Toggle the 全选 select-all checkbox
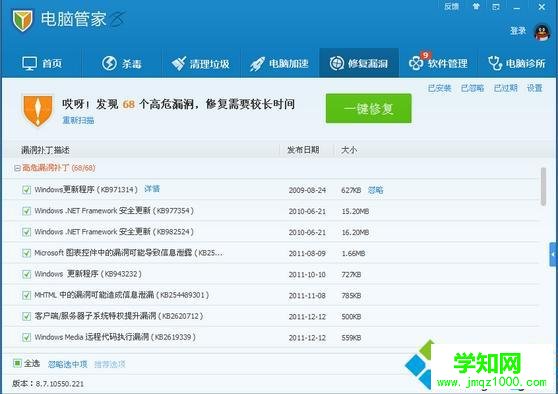This screenshot has width=558, height=394. tap(17, 363)
